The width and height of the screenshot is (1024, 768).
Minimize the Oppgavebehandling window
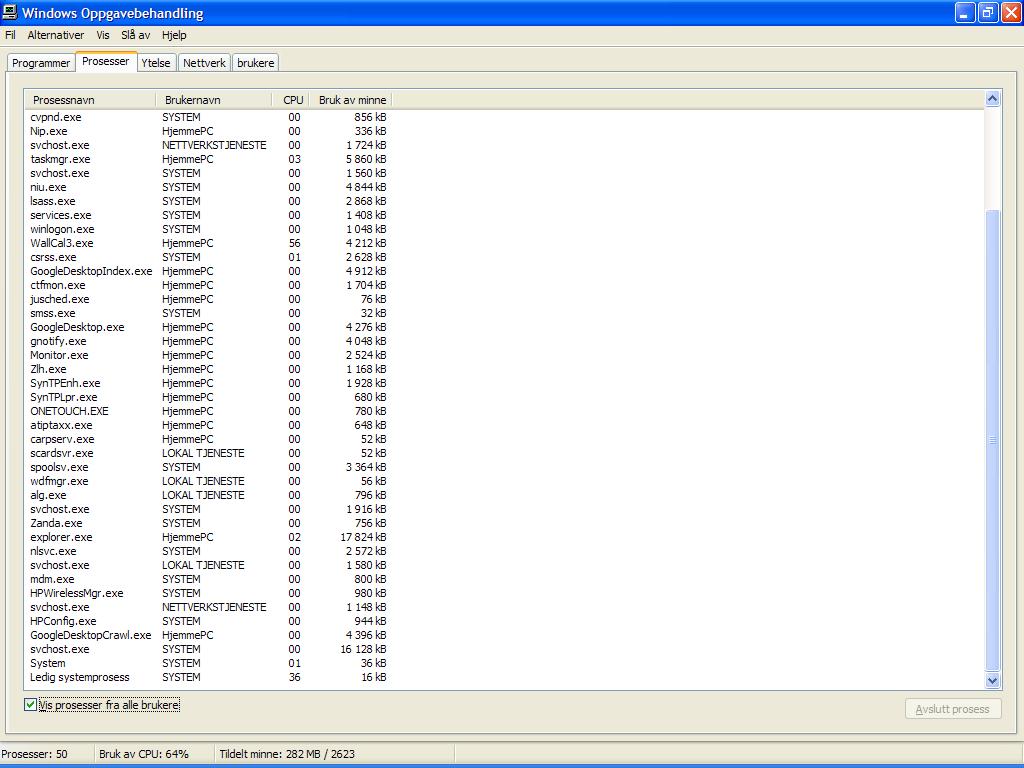coord(965,12)
